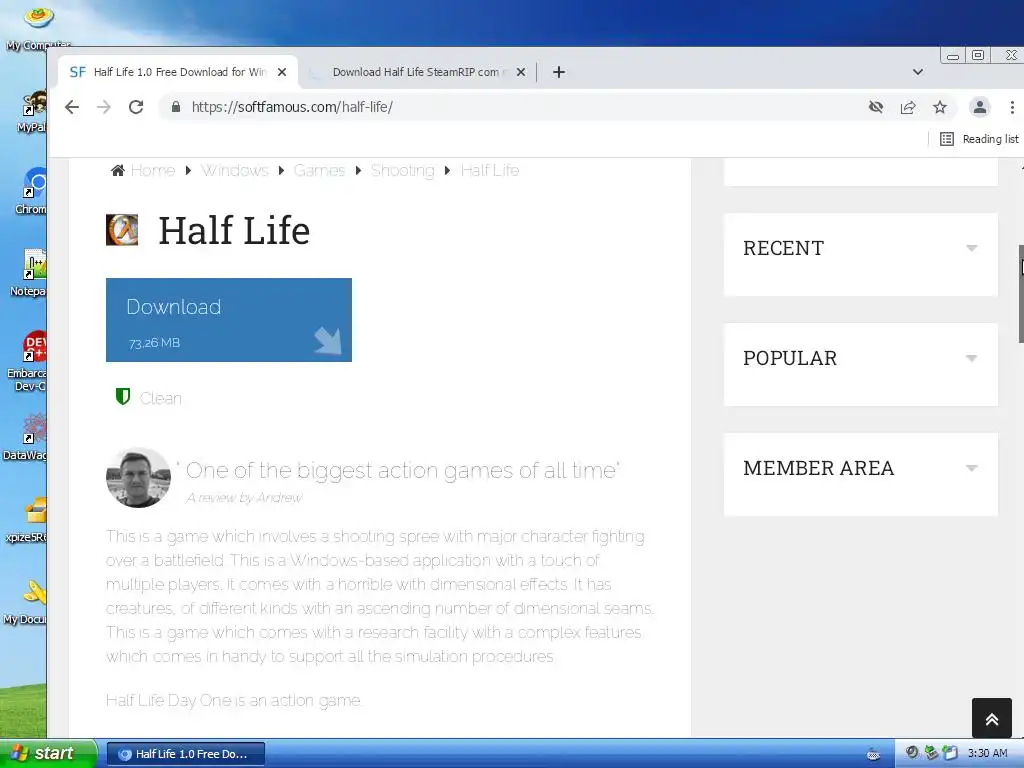Open the share page icon
1024x768 pixels.
[908, 107]
